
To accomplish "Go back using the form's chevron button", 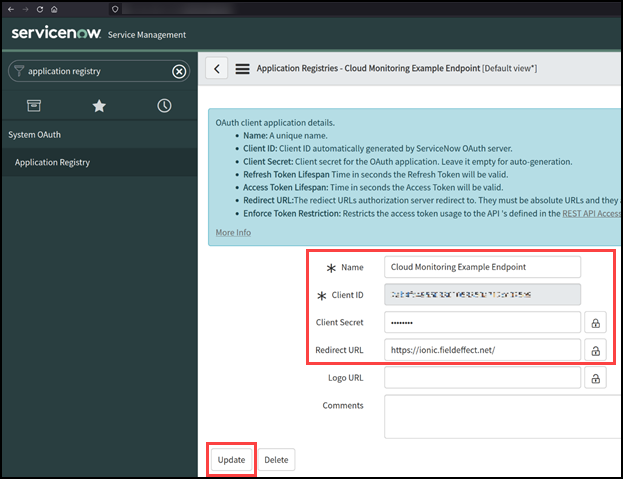I will (x=217, y=69).
